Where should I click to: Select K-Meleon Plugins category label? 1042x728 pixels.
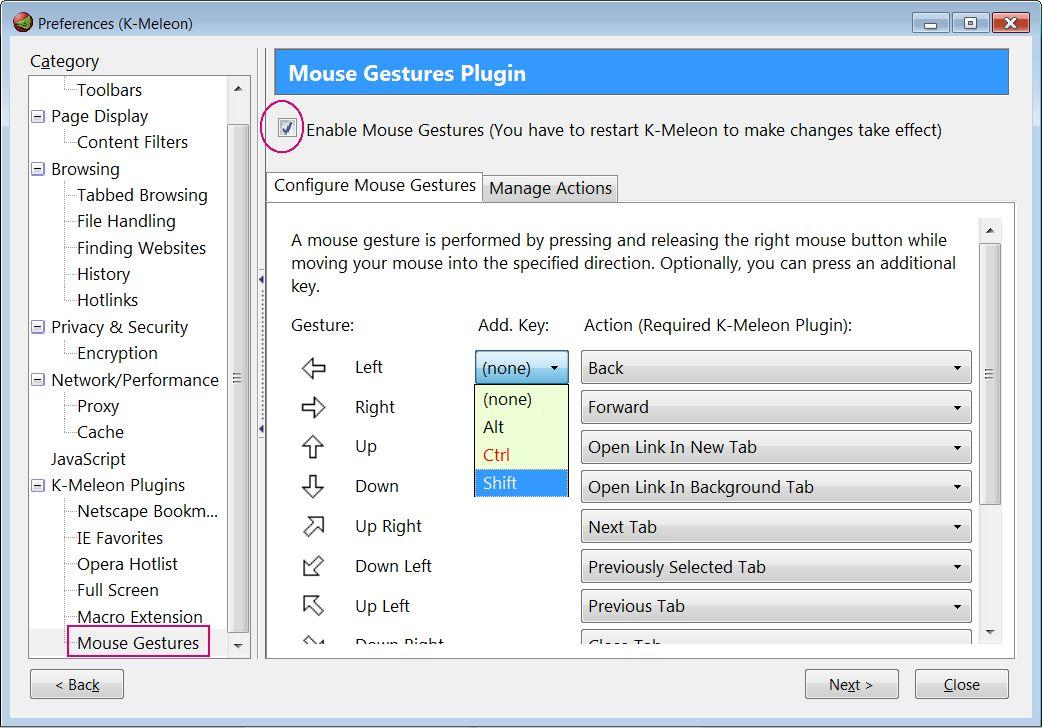[x=118, y=485]
